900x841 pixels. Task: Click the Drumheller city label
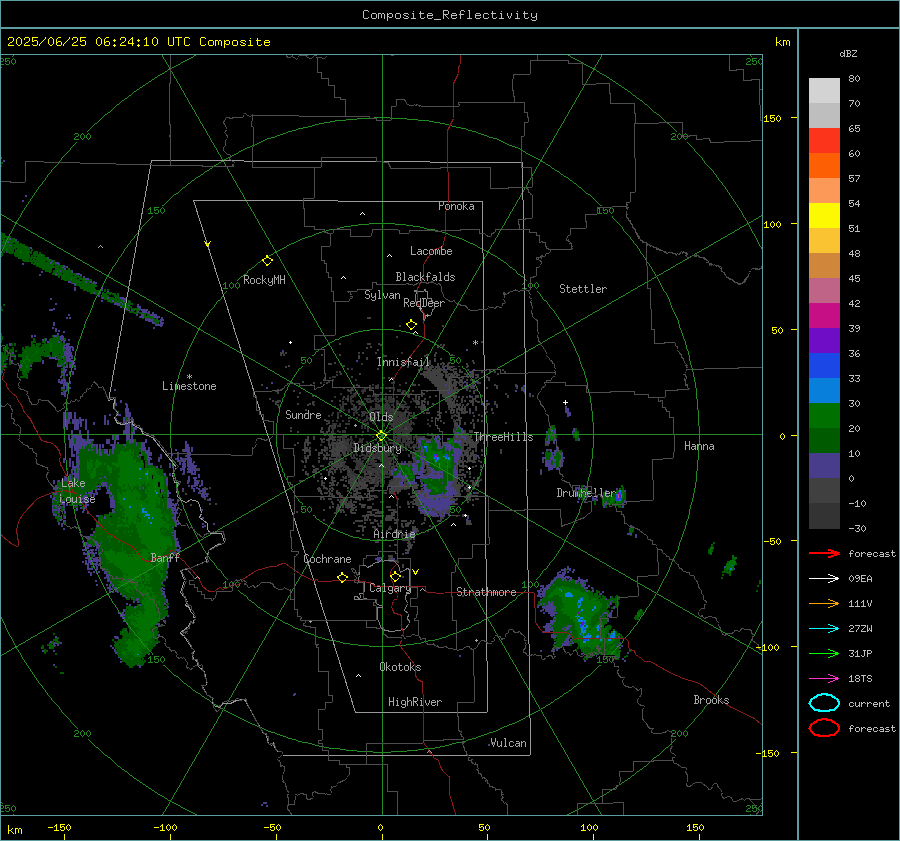click(586, 493)
